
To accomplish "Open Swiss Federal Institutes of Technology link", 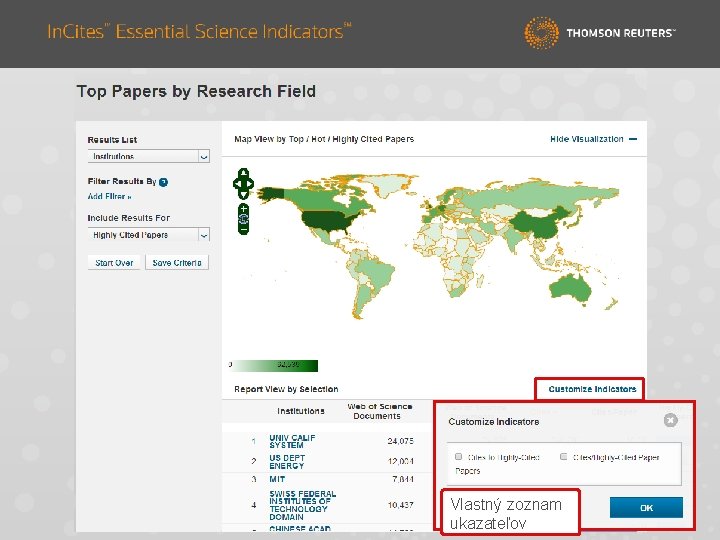I will (303, 505).
